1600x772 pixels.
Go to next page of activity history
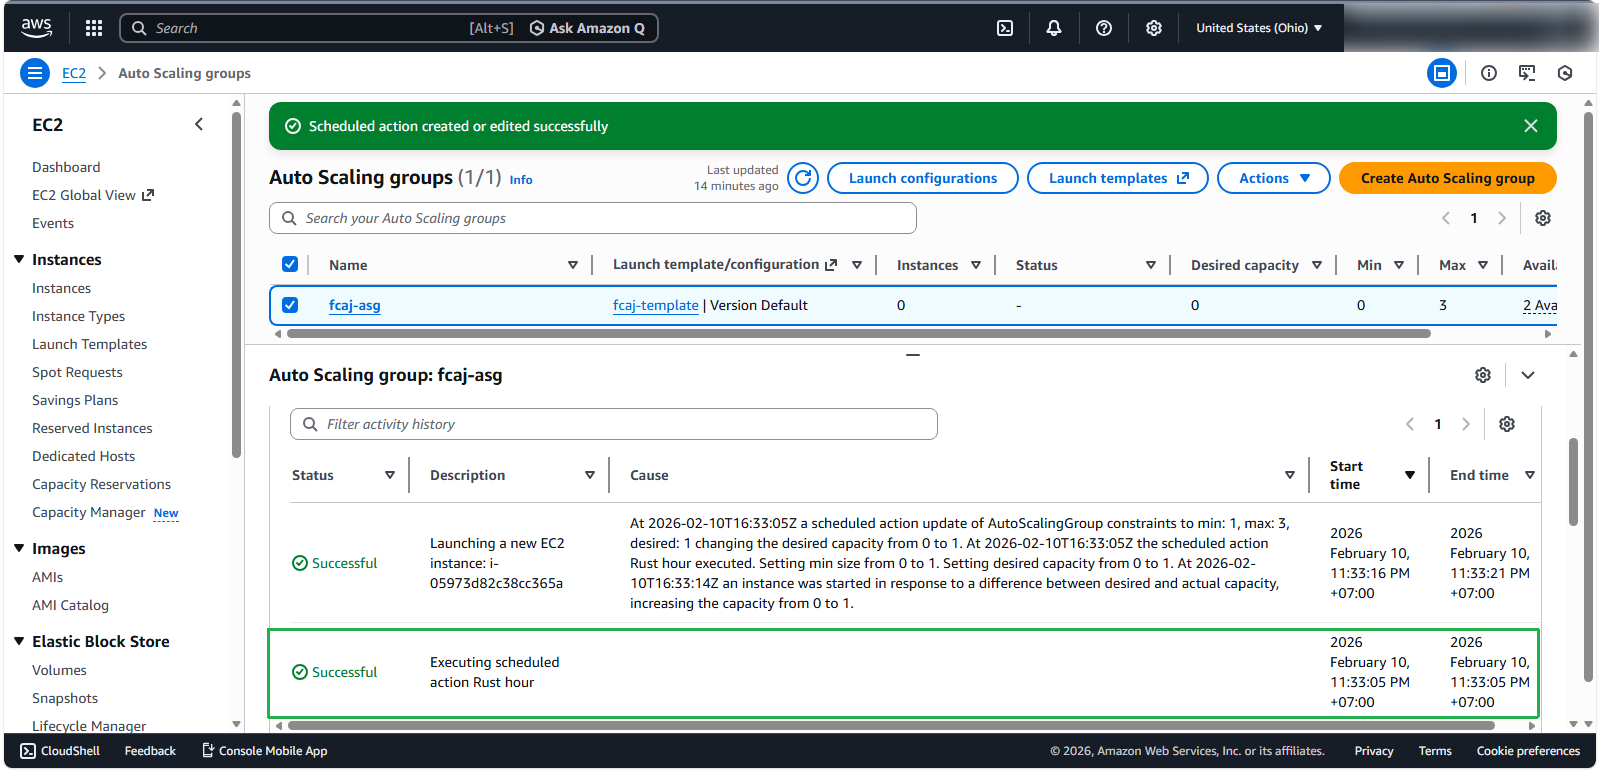pyautogui.click(x=1466, y=424)
